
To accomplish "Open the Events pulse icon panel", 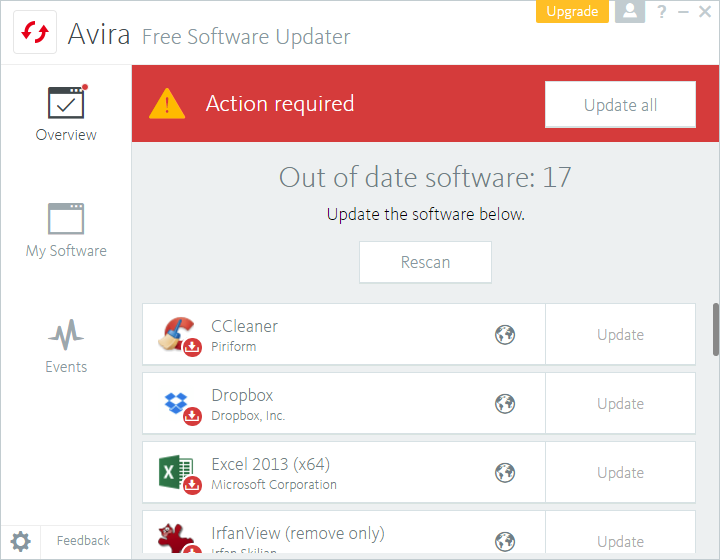I will tap(66, 346).
